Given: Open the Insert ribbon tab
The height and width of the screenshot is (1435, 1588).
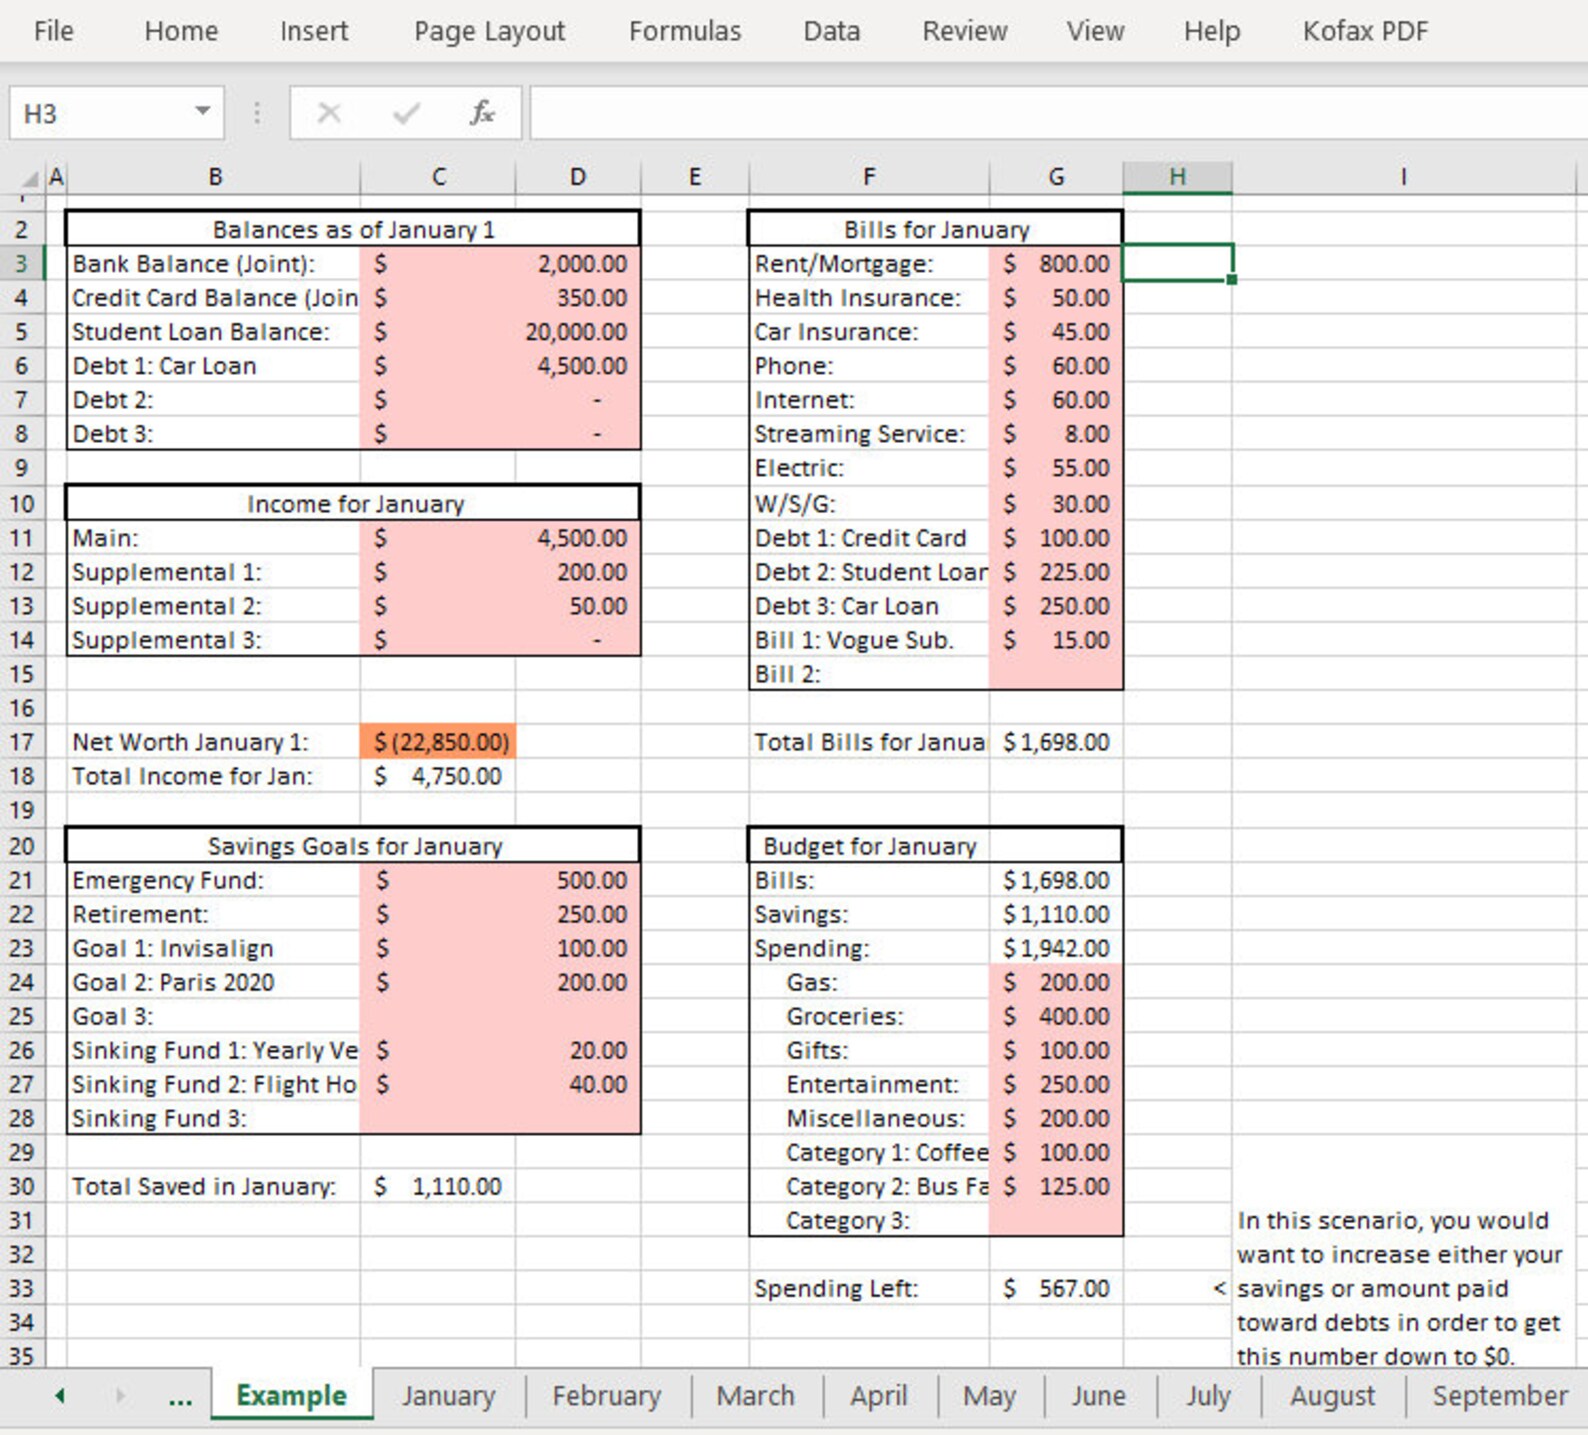Looking at the screenshot, I should tap(314, 31).
